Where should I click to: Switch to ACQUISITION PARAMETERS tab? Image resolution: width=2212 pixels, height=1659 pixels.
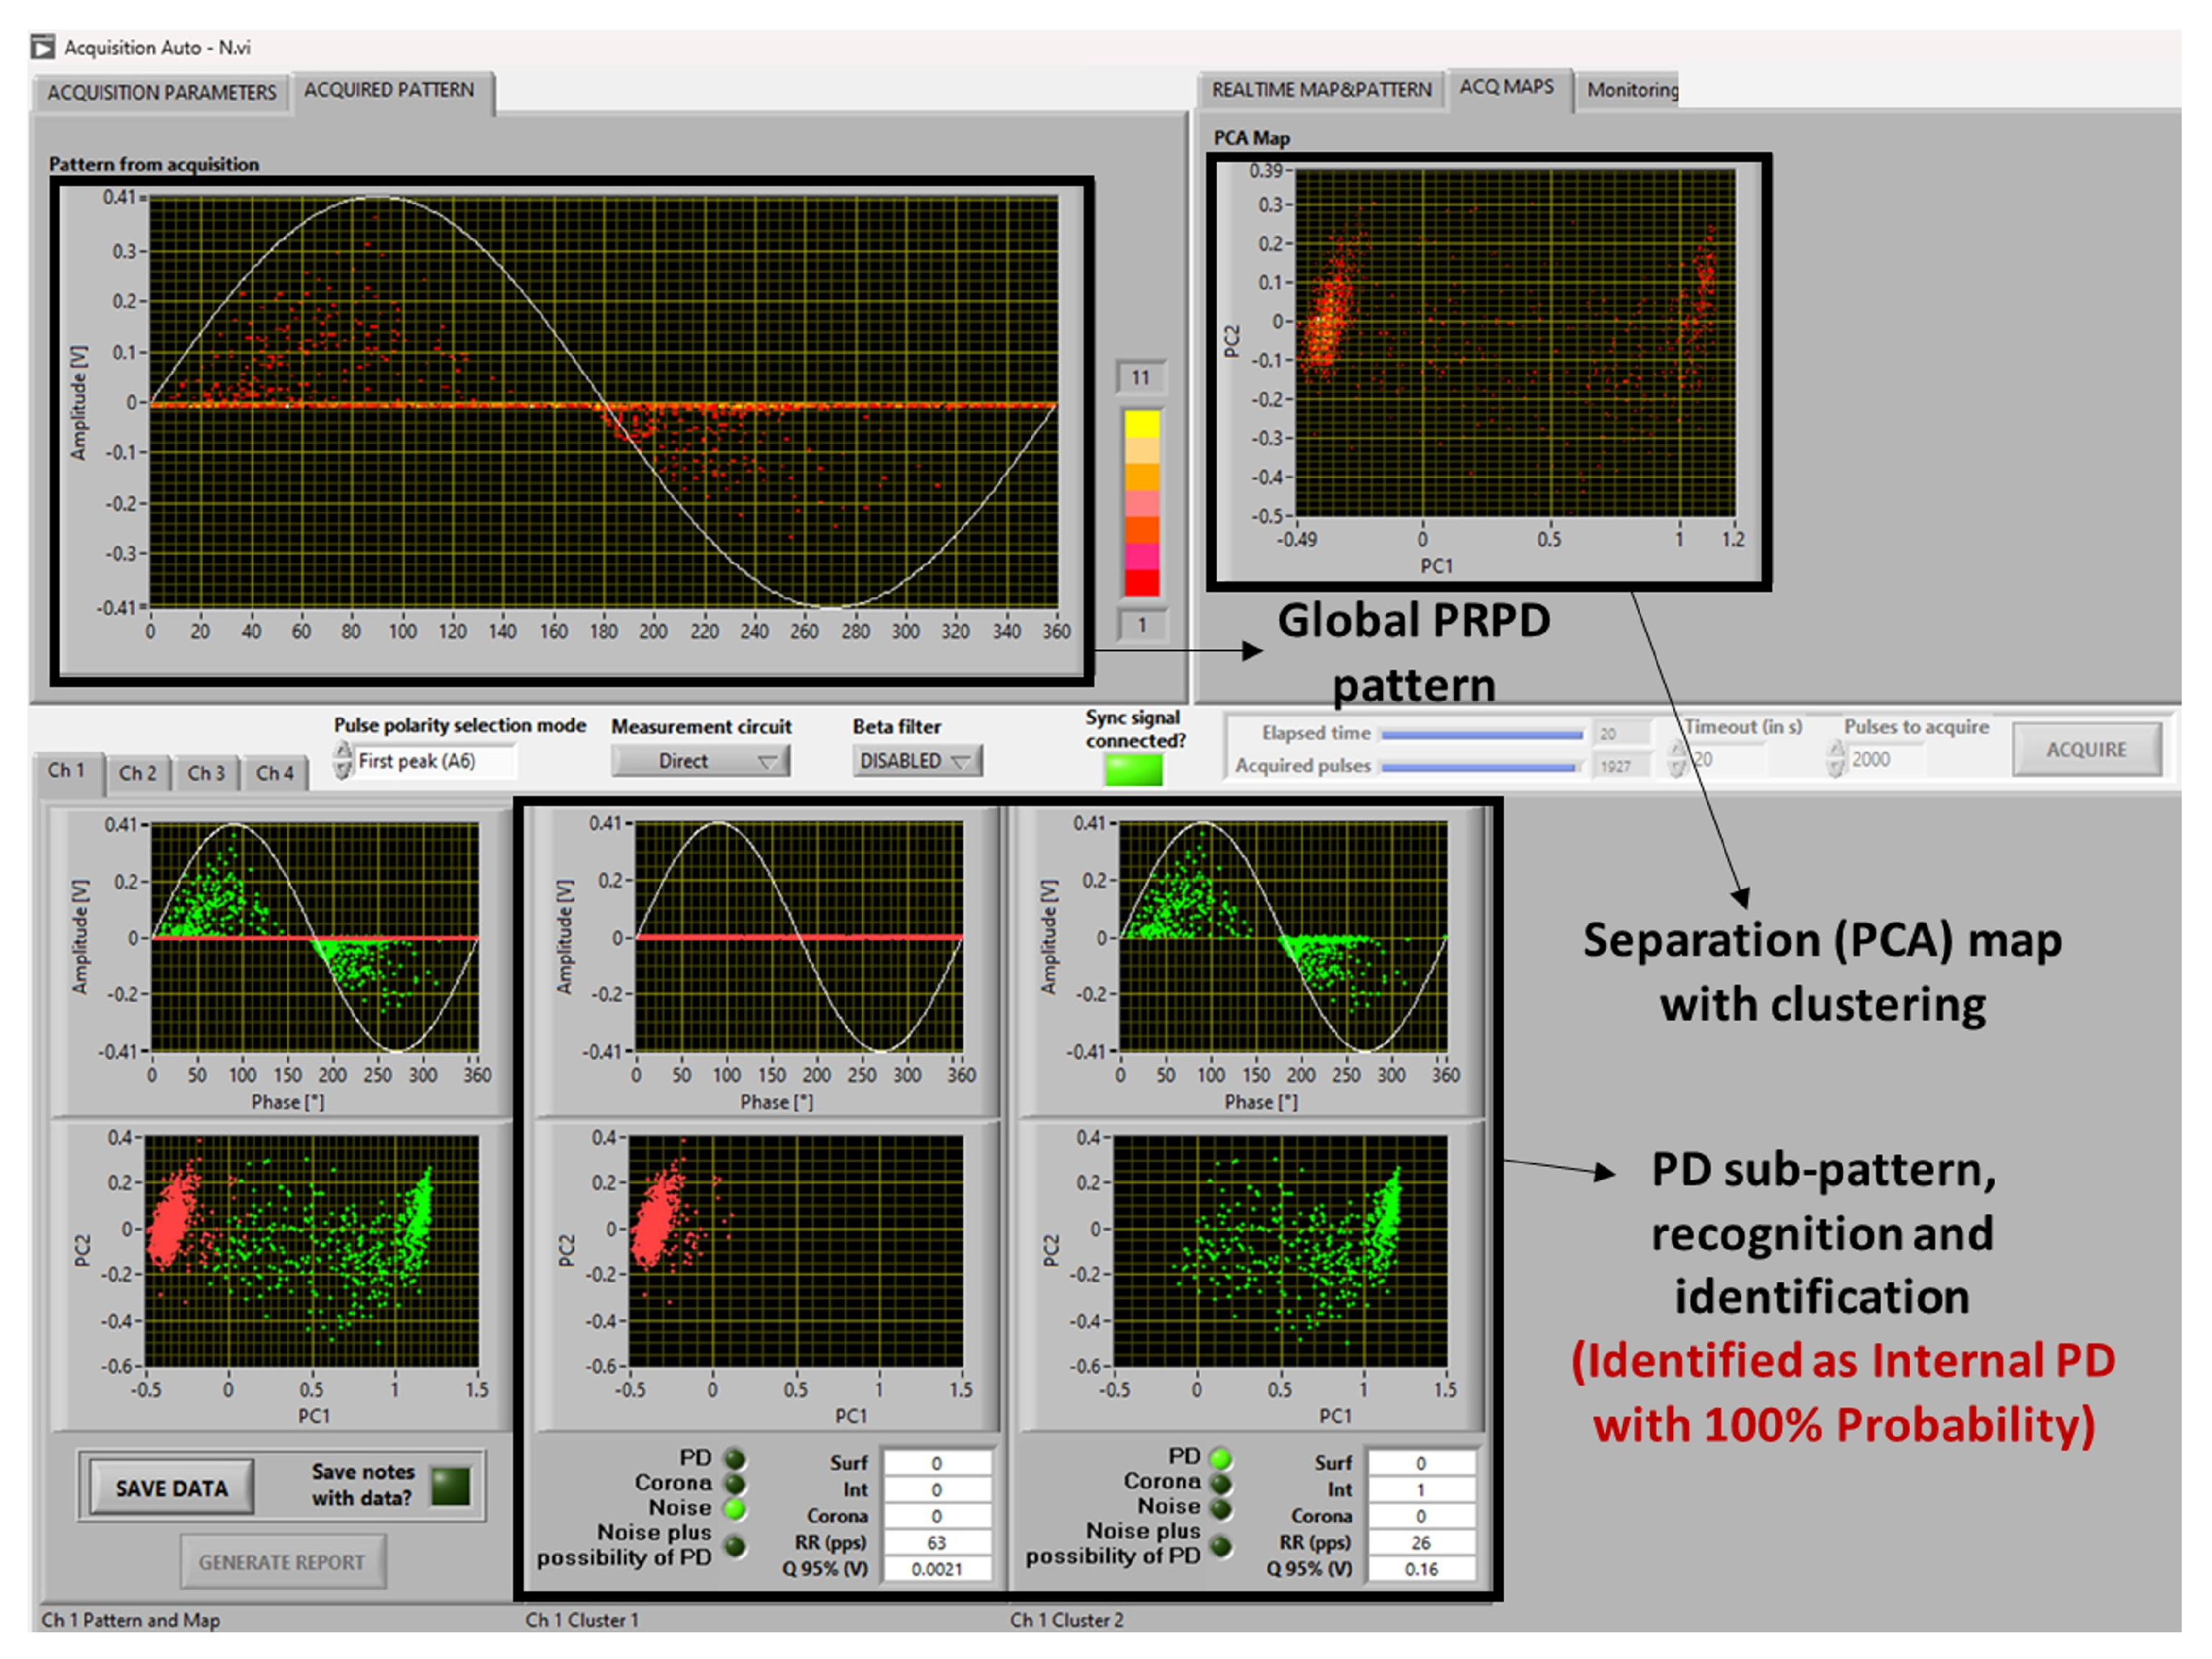click(x=161, y=93)
